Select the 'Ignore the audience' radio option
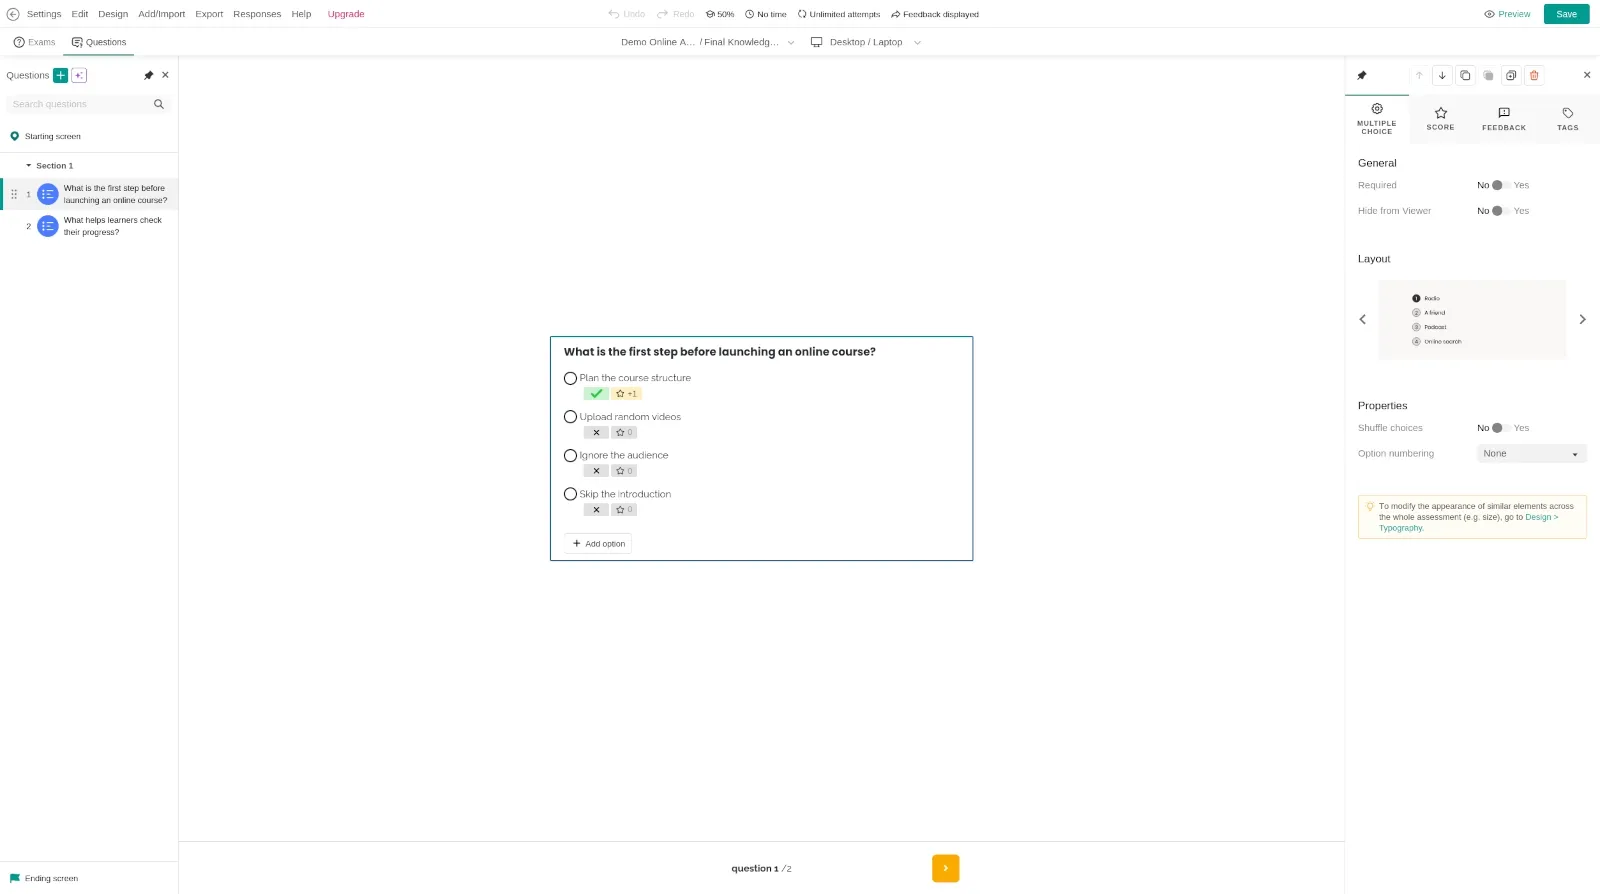This screenshot has width=1600, height=894. pyautogui.click(x=570, y=456)
